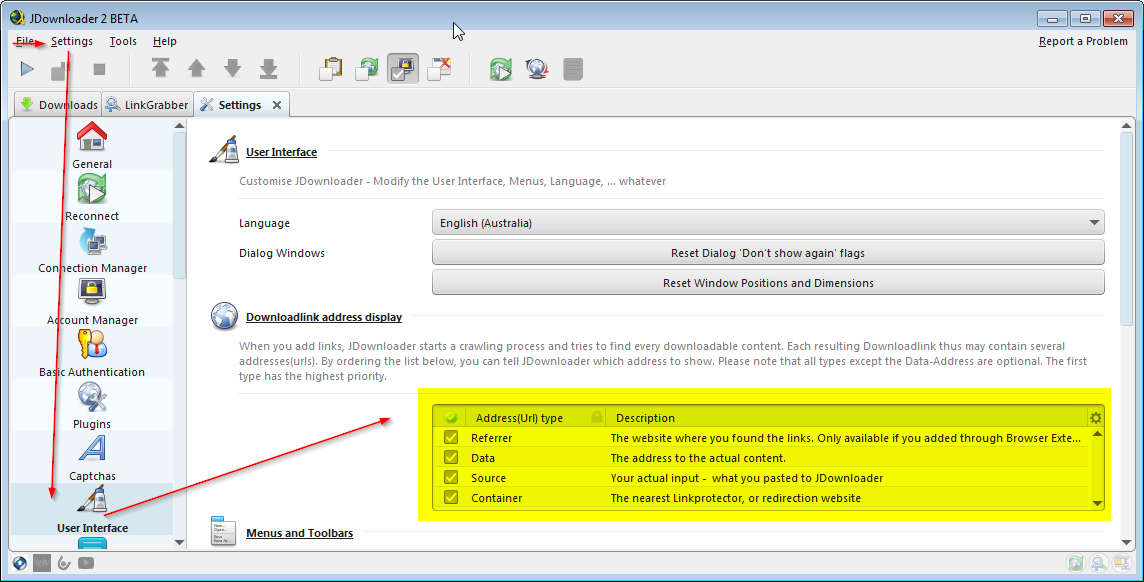1144x582 pixels.
Task: Open Plugins settings in sidebar
Action: tap(92, 406)
